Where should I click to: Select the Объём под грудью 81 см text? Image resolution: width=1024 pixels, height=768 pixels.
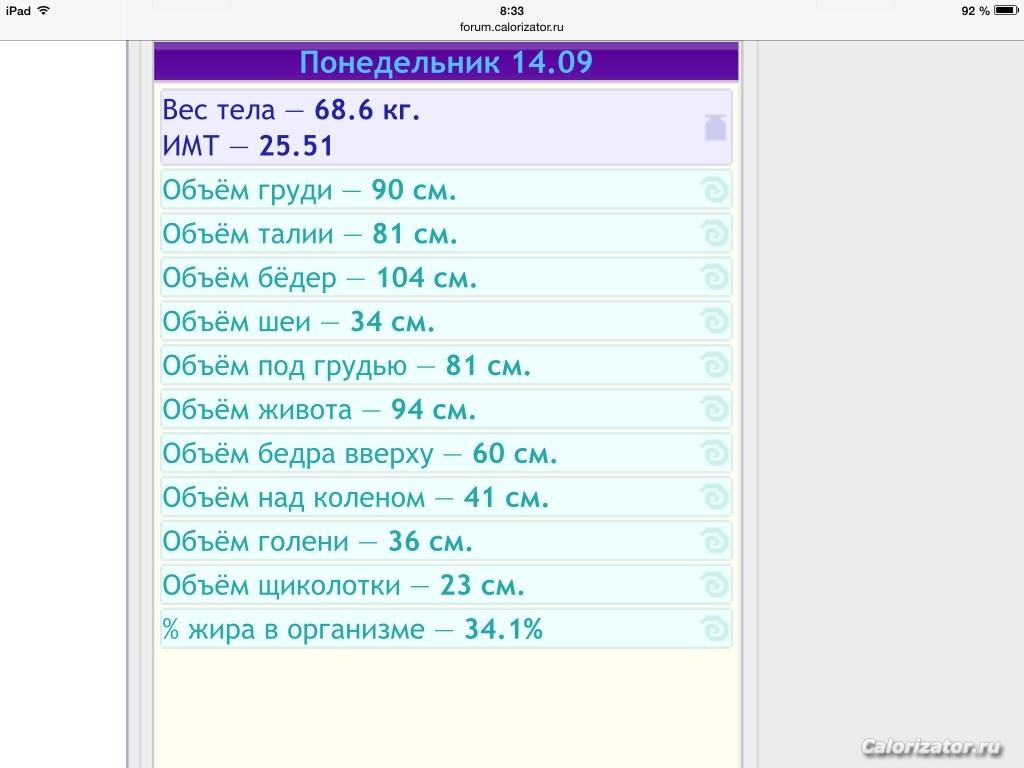pos(346,366)
